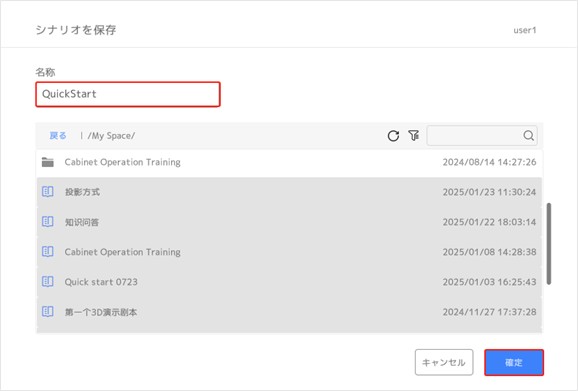Click the user1 label in header
The height and width of the screenshot is (391, 578).
525,30
